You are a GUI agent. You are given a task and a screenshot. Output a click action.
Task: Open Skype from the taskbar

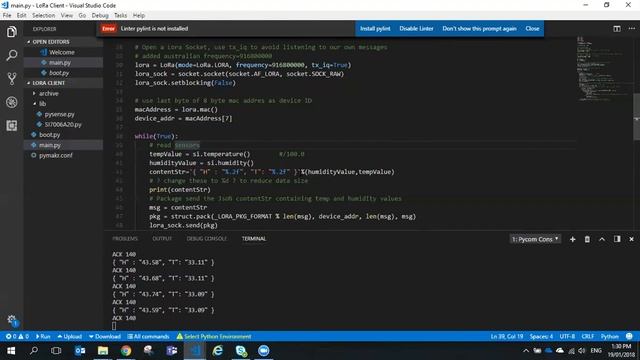pos(241,351)
